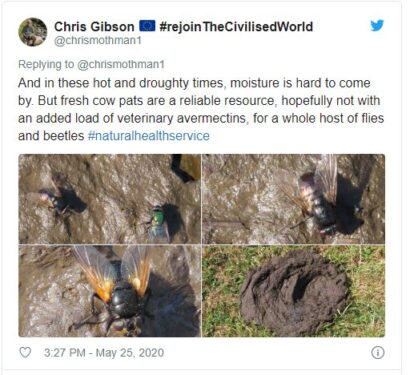Click the green bottle fly in the photo
Image resolution: width=418 pixels, height=375 pixels.
(x=158, y=220)
